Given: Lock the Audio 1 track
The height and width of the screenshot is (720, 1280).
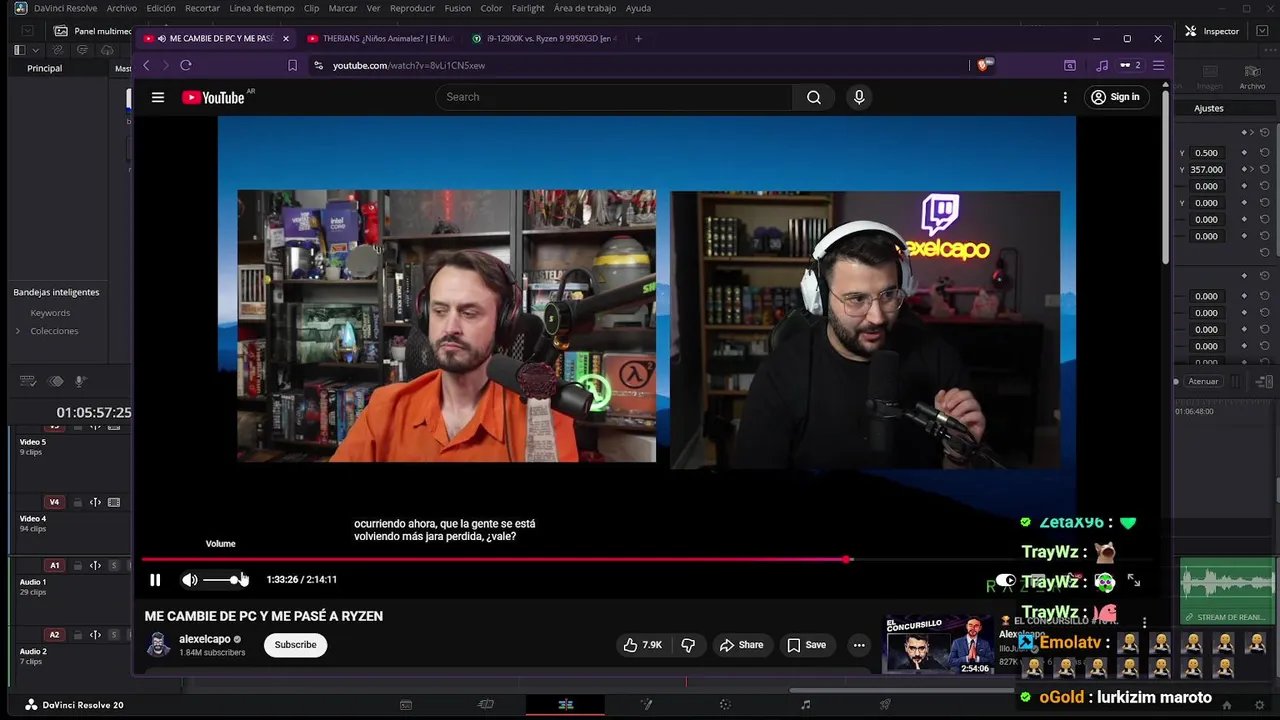Looking at the screenshot, I should (77, 566).
